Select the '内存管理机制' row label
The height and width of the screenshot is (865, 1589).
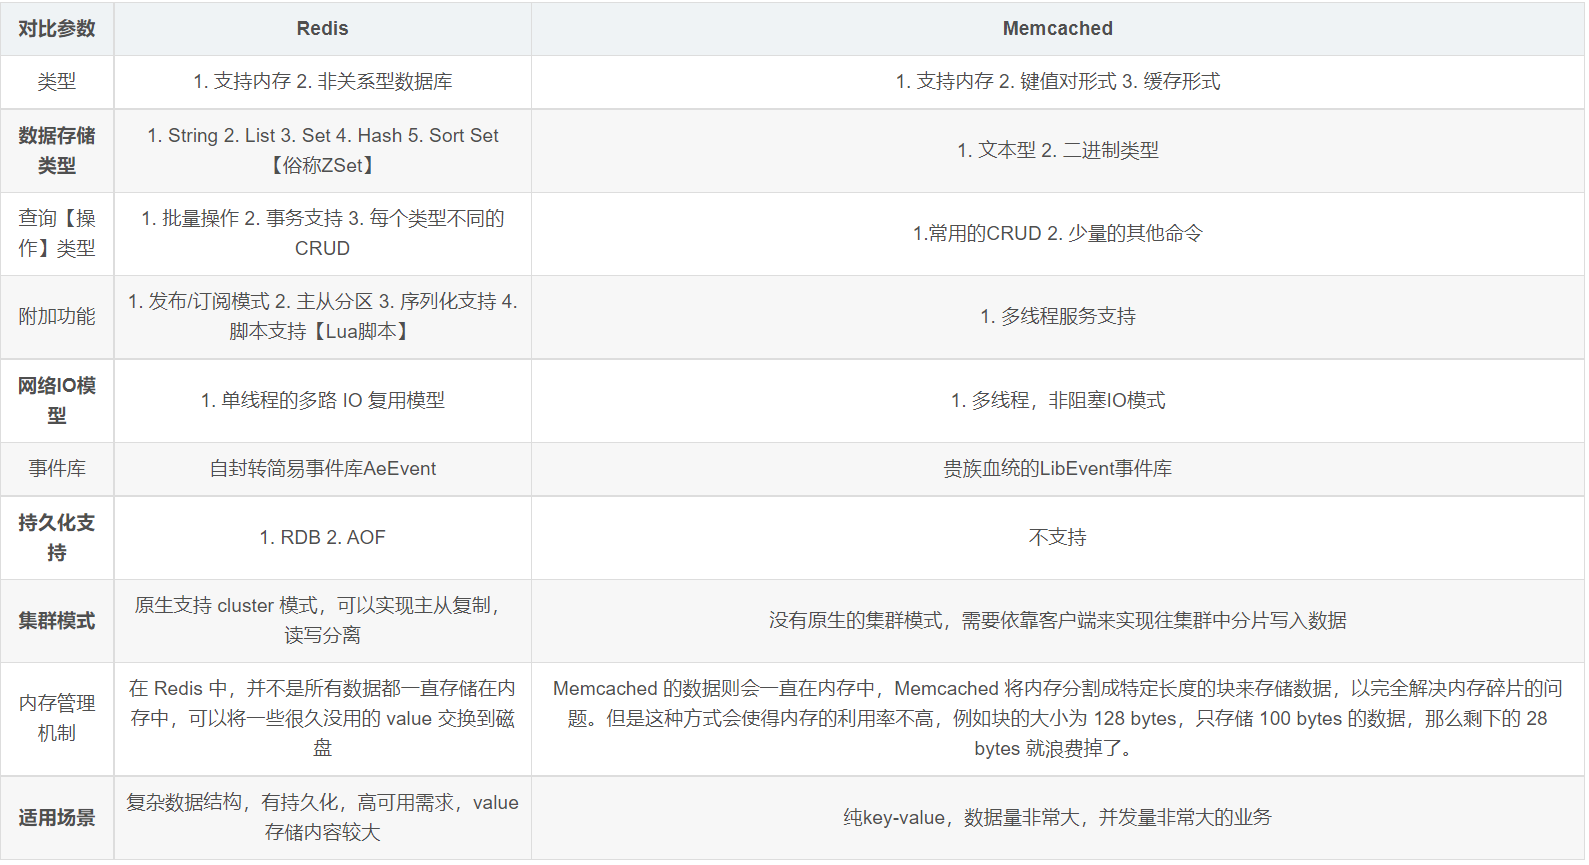click(x=57, y=719)
